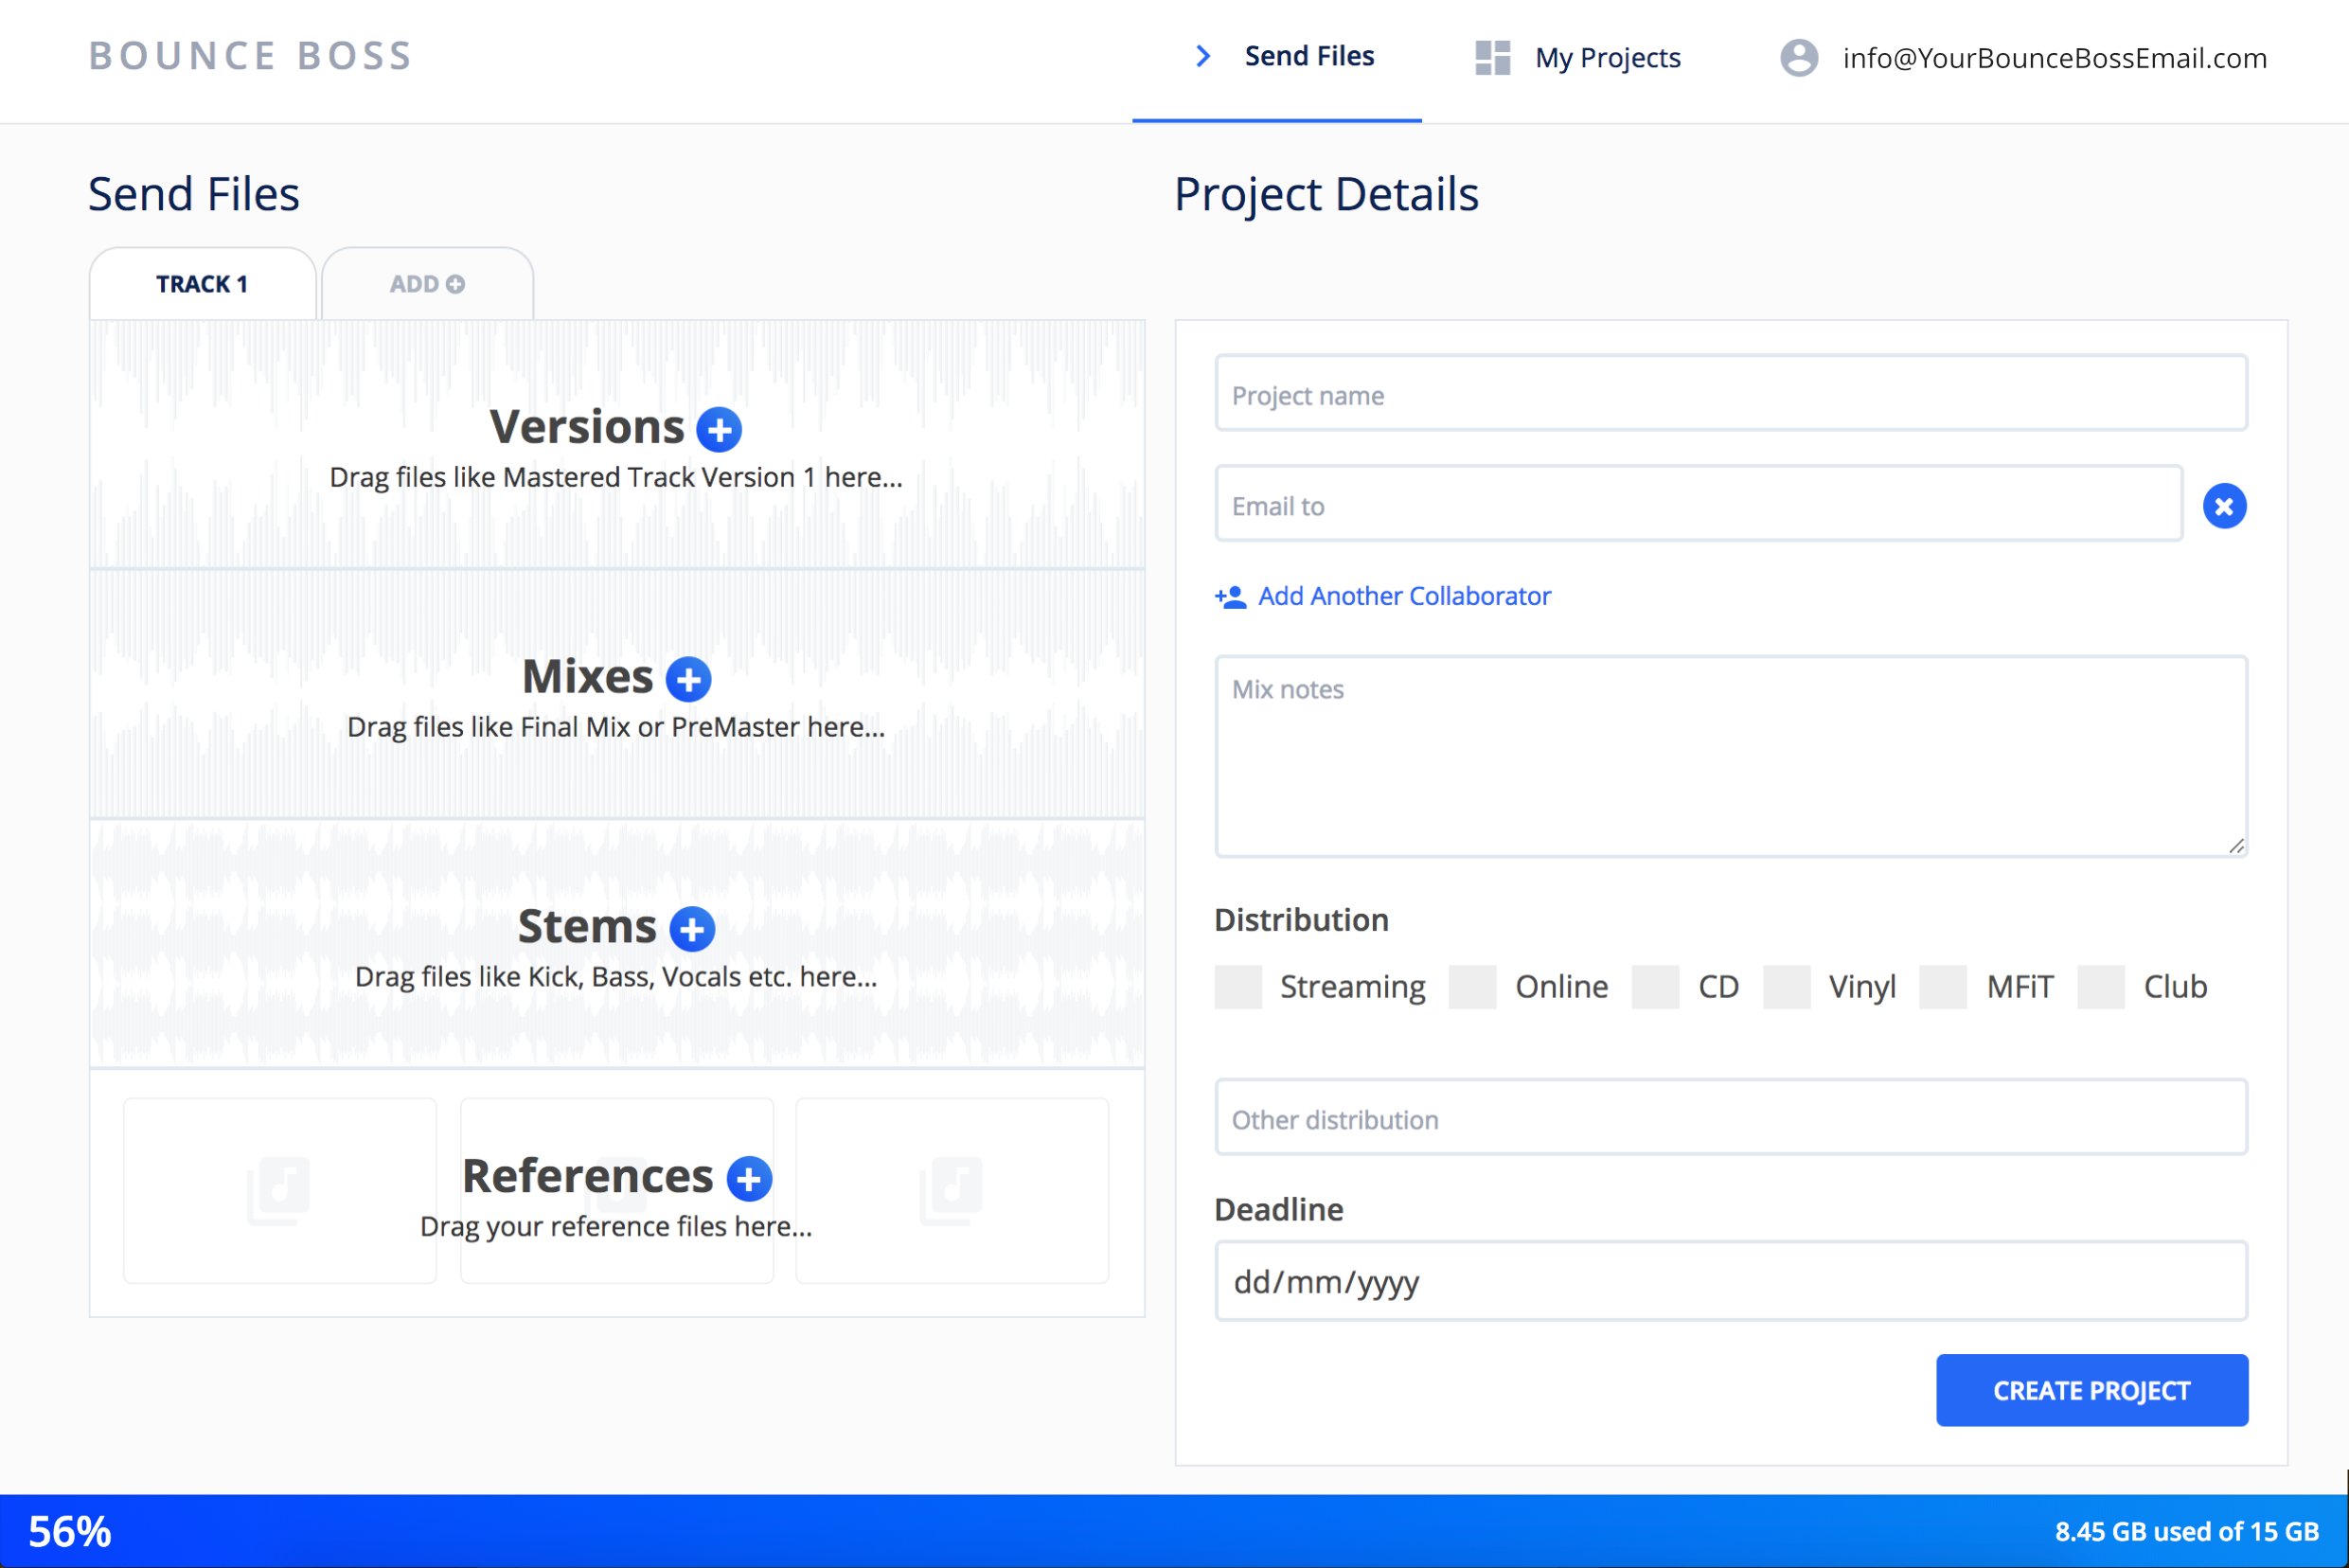Click the plus icon next to Mixes
Screen dimensions: 2349x1568
click(688, 680)
